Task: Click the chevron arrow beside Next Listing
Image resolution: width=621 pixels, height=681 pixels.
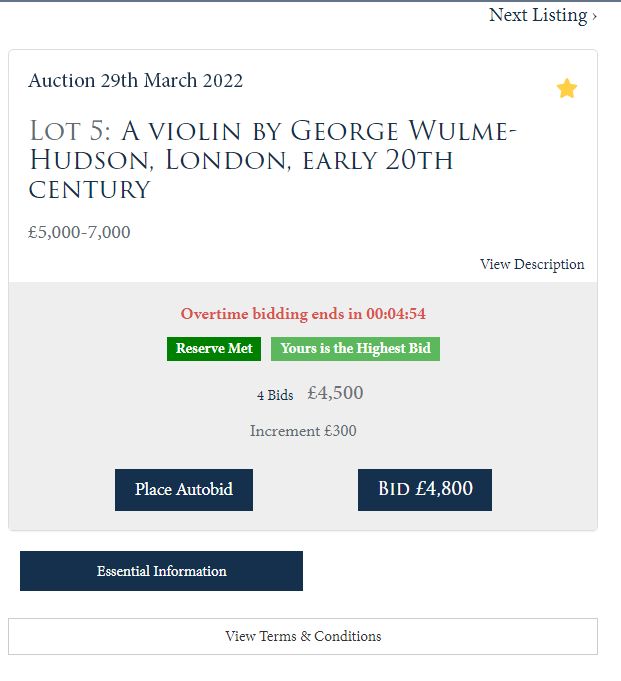Action: pyautogui.click(x=595, y=16)
